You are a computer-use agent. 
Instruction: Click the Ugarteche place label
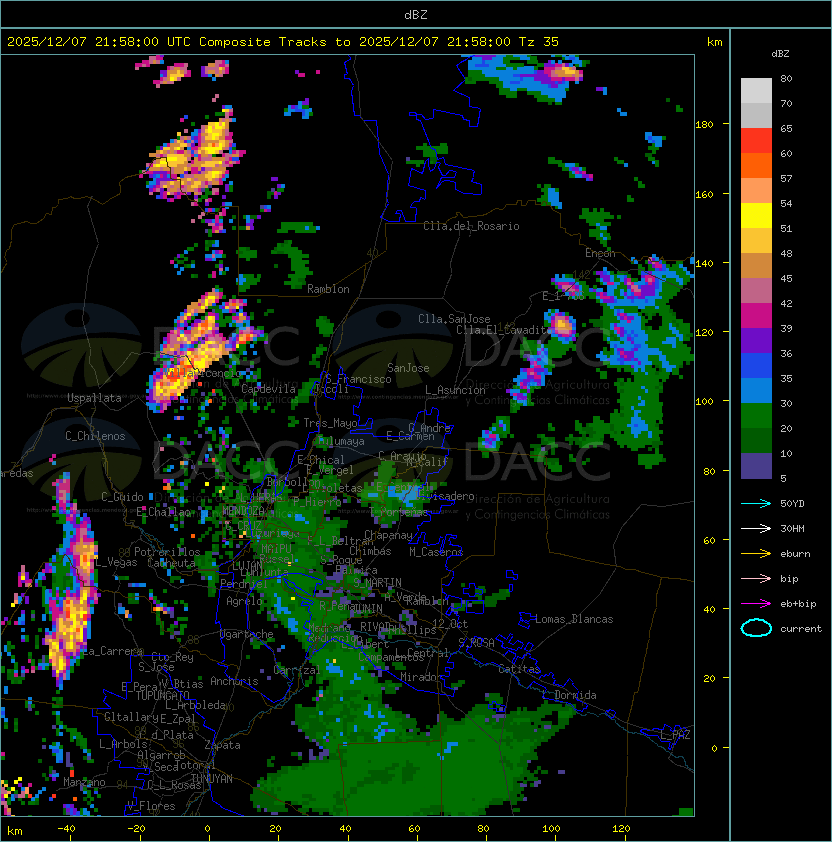pos(247,634)
